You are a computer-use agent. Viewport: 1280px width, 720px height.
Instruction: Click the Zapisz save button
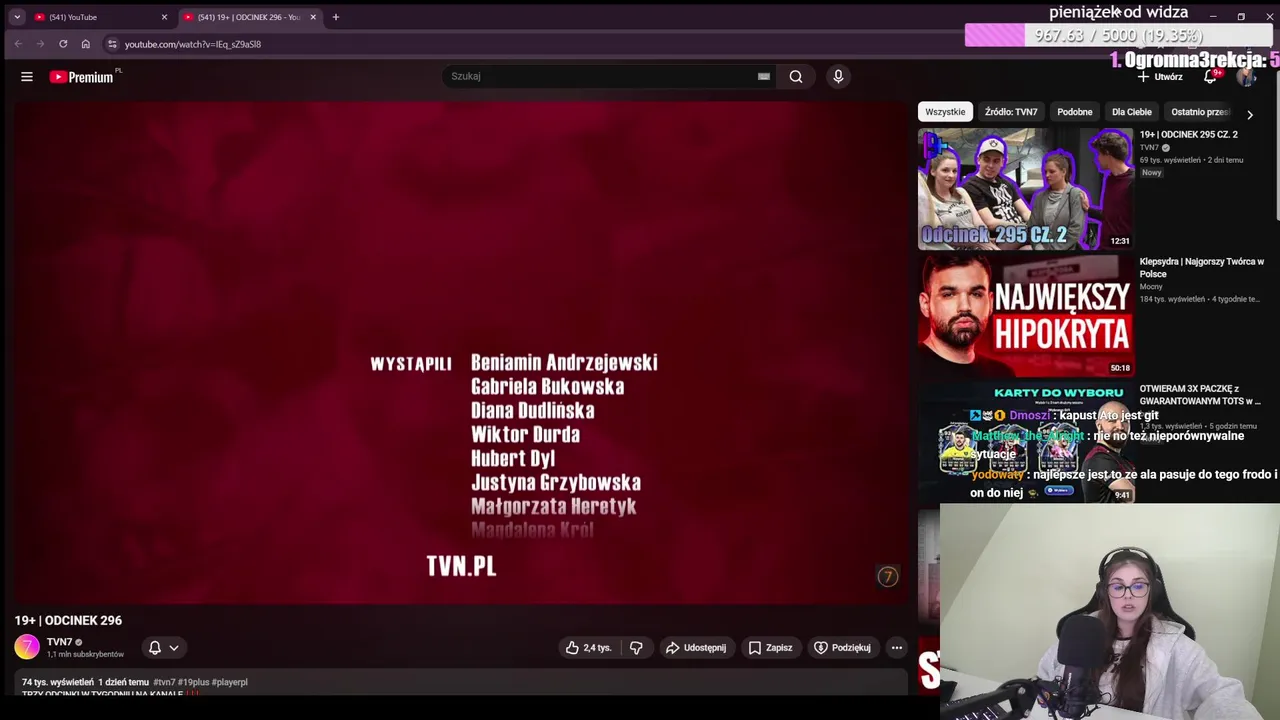(770, 648)
